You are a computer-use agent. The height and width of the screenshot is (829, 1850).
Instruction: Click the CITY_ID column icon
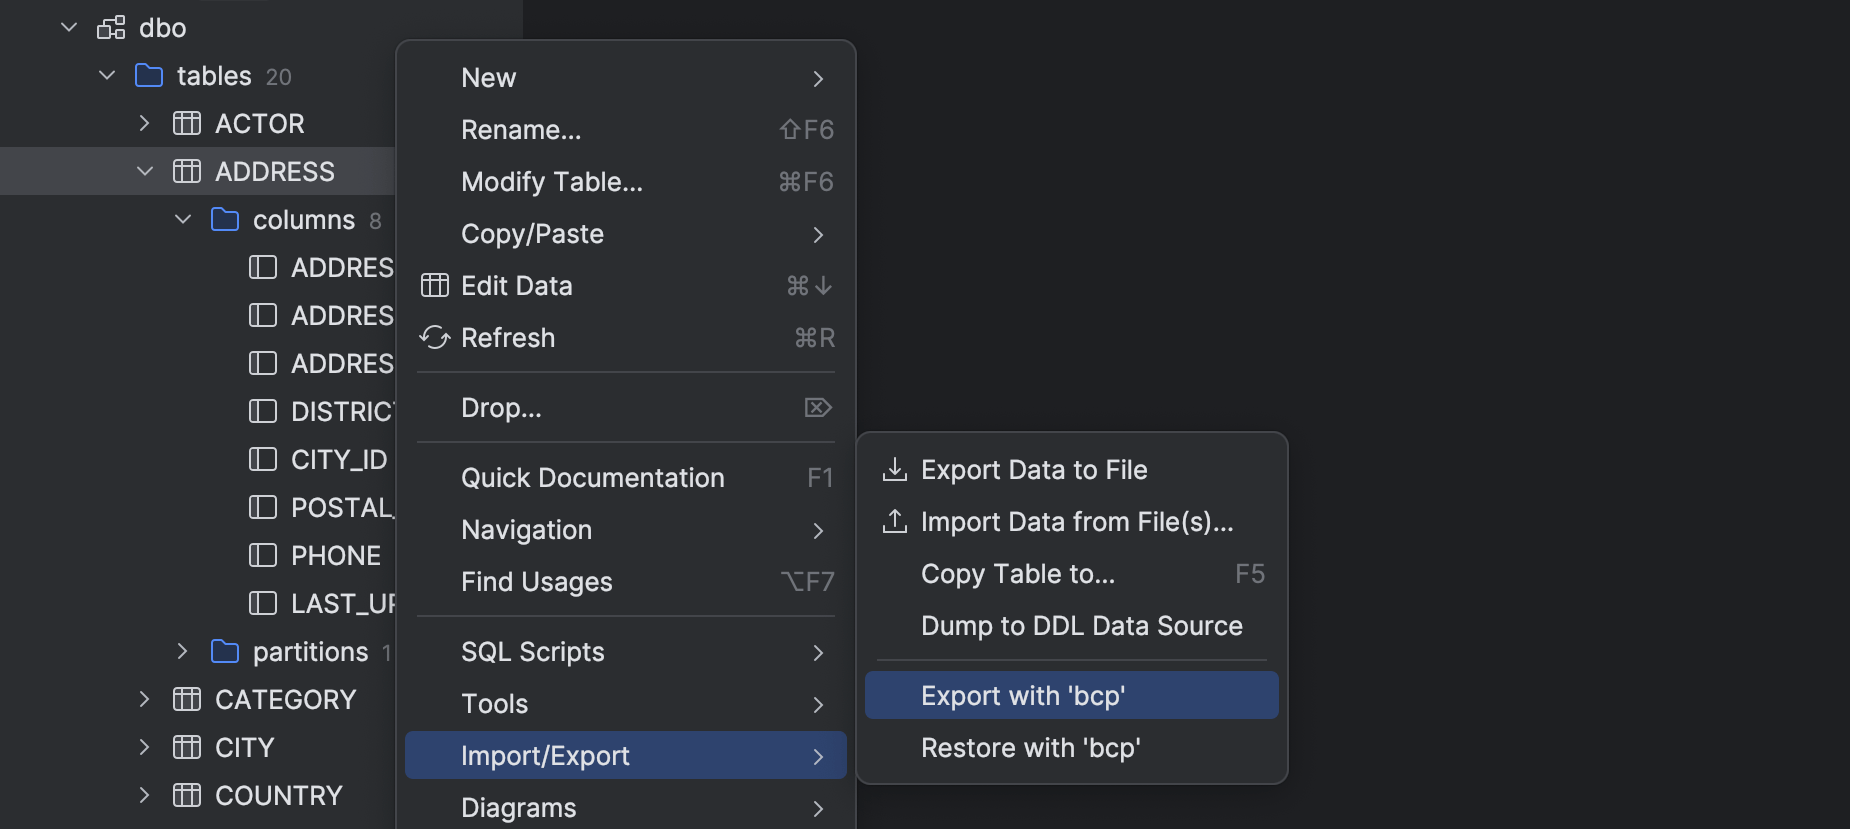[x=263, y=460]
